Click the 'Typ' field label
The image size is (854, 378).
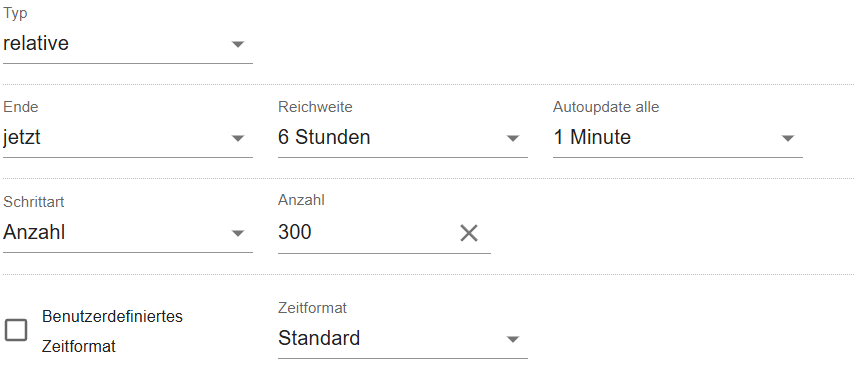pos(15,14)
